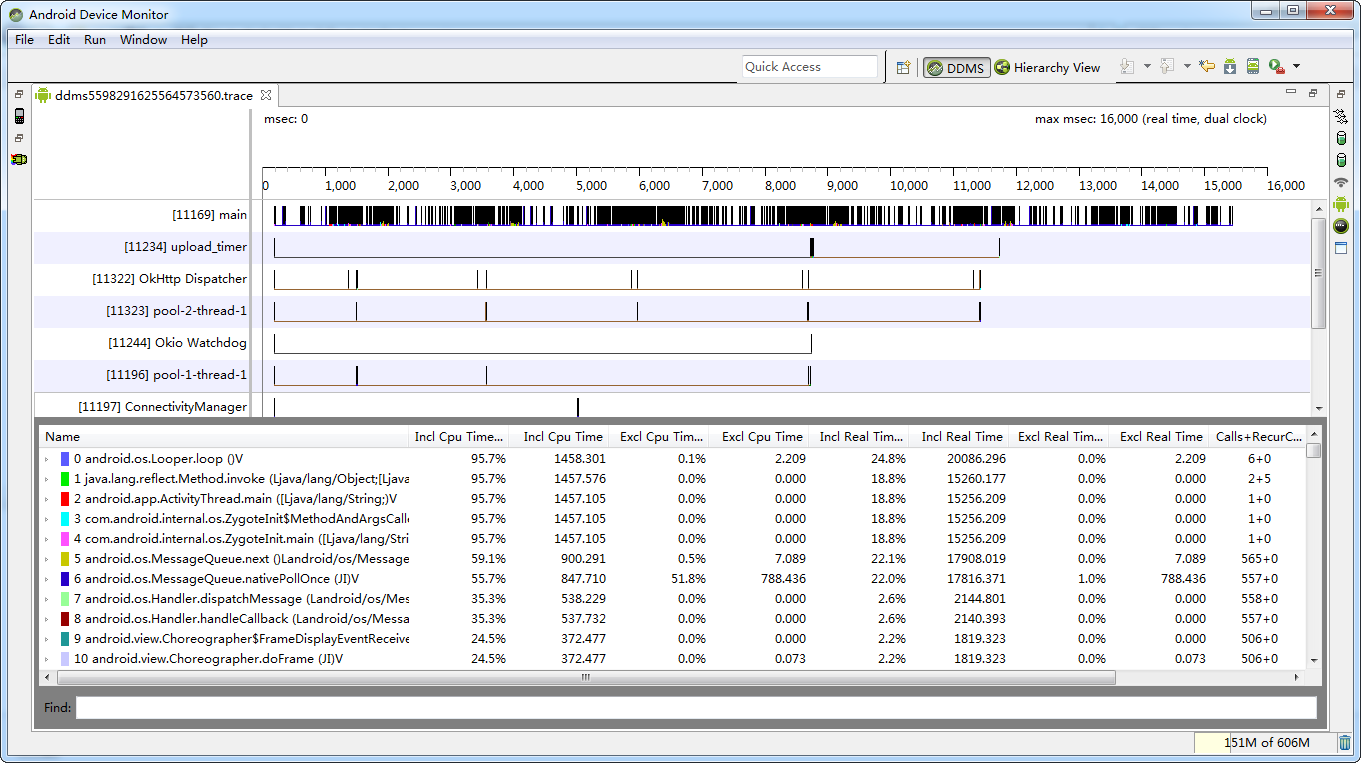Open the Window menu

[144, 40]
